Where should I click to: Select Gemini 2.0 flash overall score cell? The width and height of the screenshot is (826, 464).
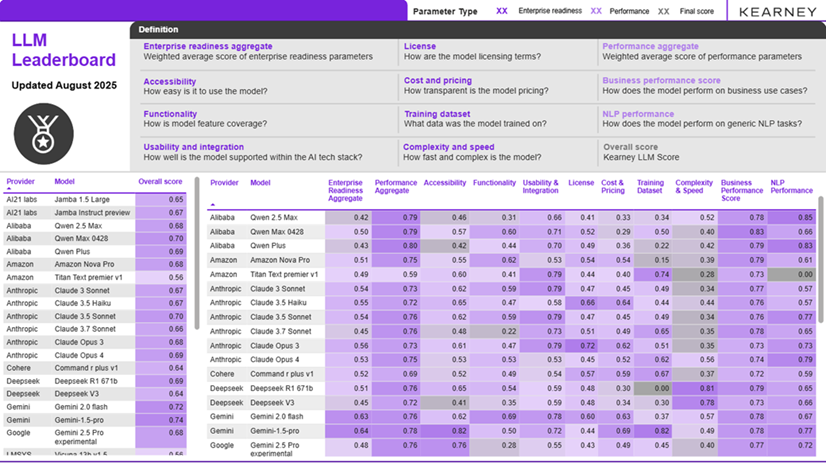click(161, 407)
